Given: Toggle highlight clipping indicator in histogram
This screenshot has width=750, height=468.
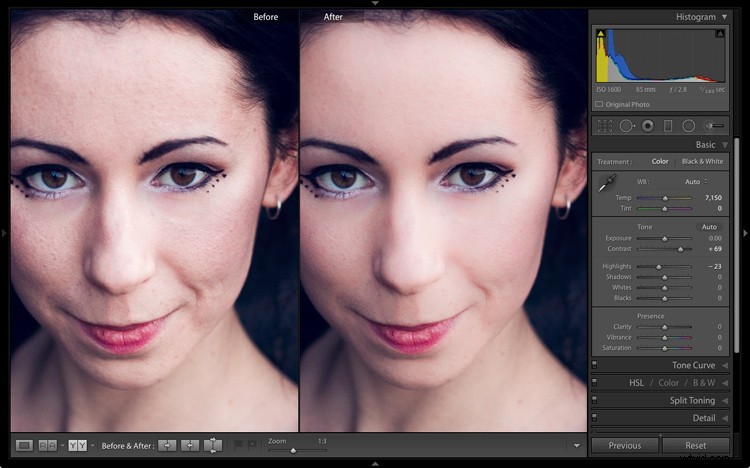Looking at the screenshot, I should click(x=720, y=33).
